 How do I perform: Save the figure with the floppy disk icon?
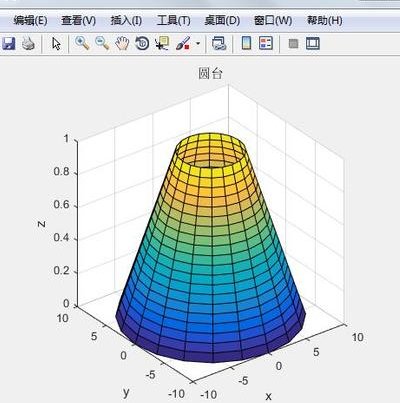click(x=9, y=43)
